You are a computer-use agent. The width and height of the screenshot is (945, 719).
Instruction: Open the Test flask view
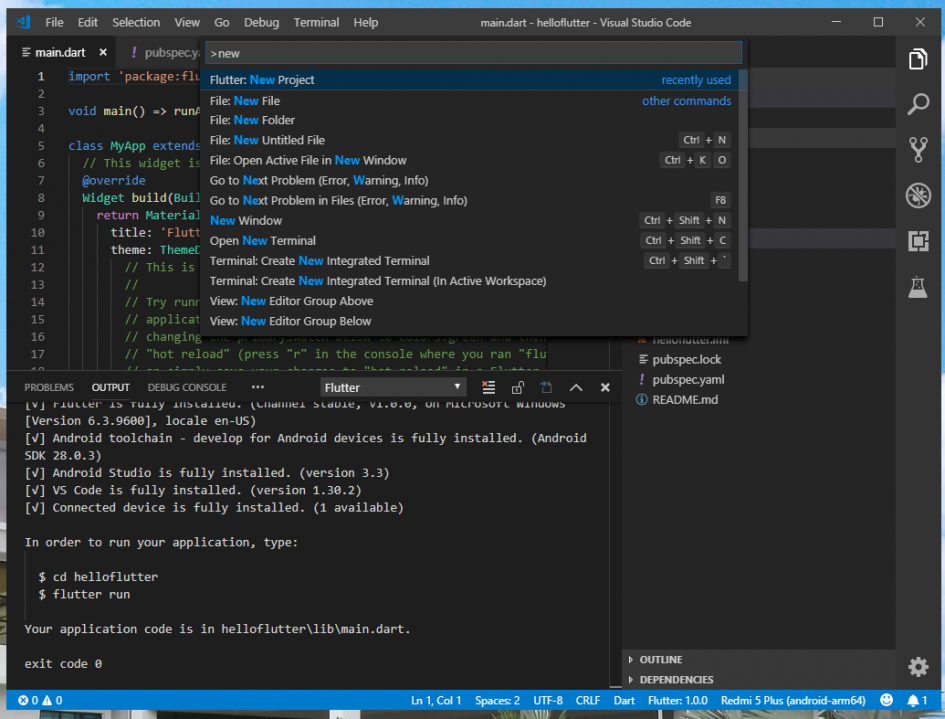tap(917, 287)
